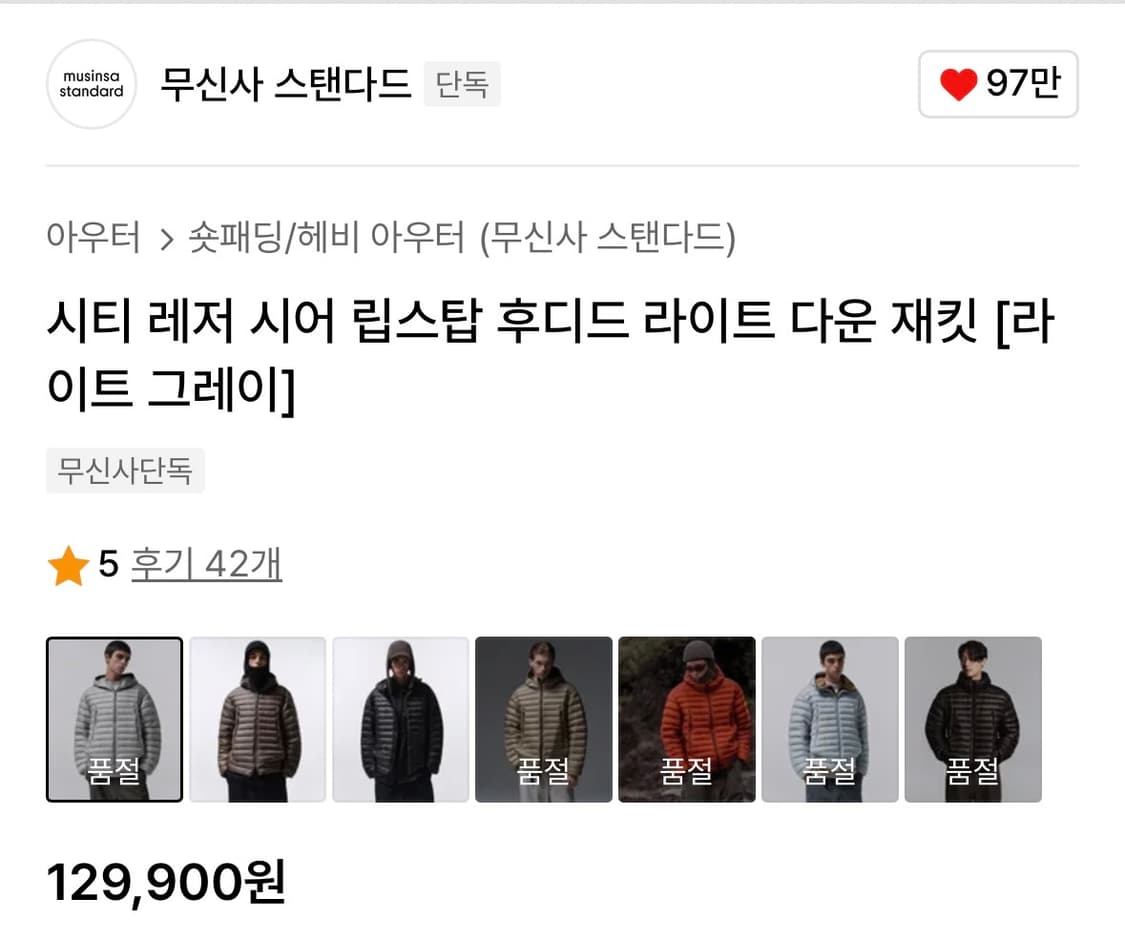Toggle the 97만 likes button
The image size is (1125, 943).
[998, 84]
